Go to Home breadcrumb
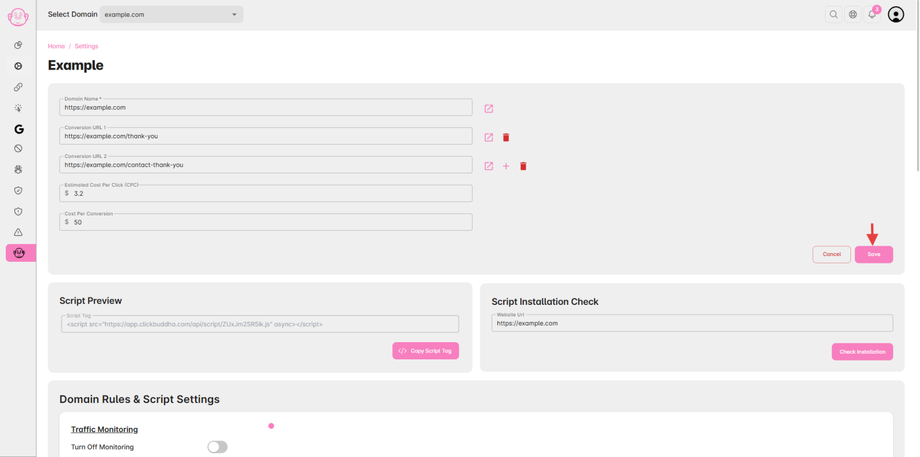 pos(56,46)
